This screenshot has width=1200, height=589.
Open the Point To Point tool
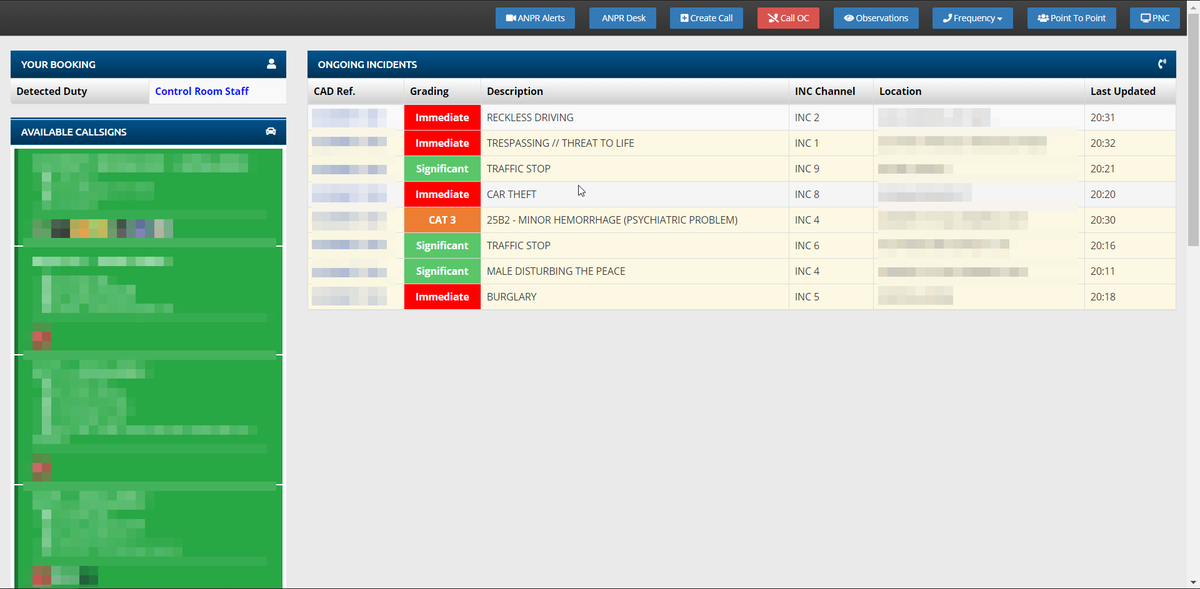1071,18
